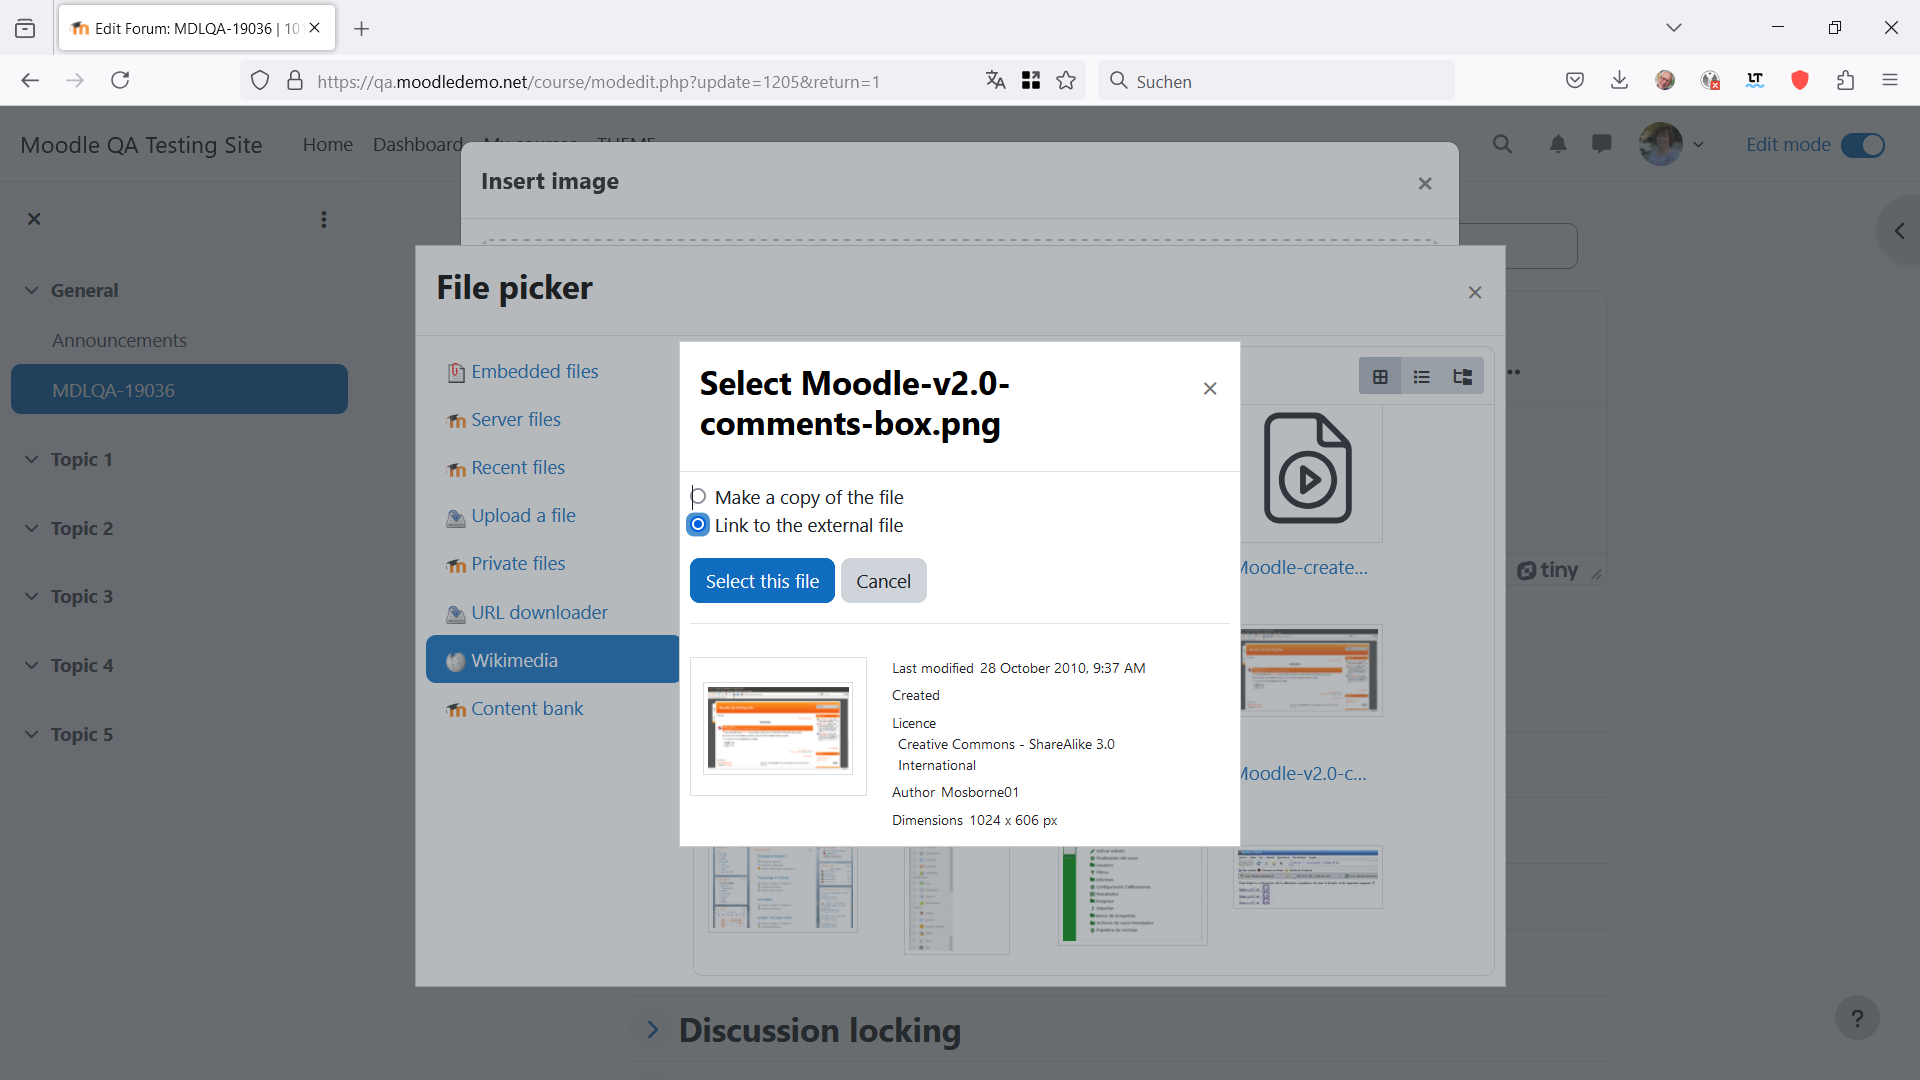Click Moodle QA Testing Site title

pyautogui.click(x=141, y=145)
